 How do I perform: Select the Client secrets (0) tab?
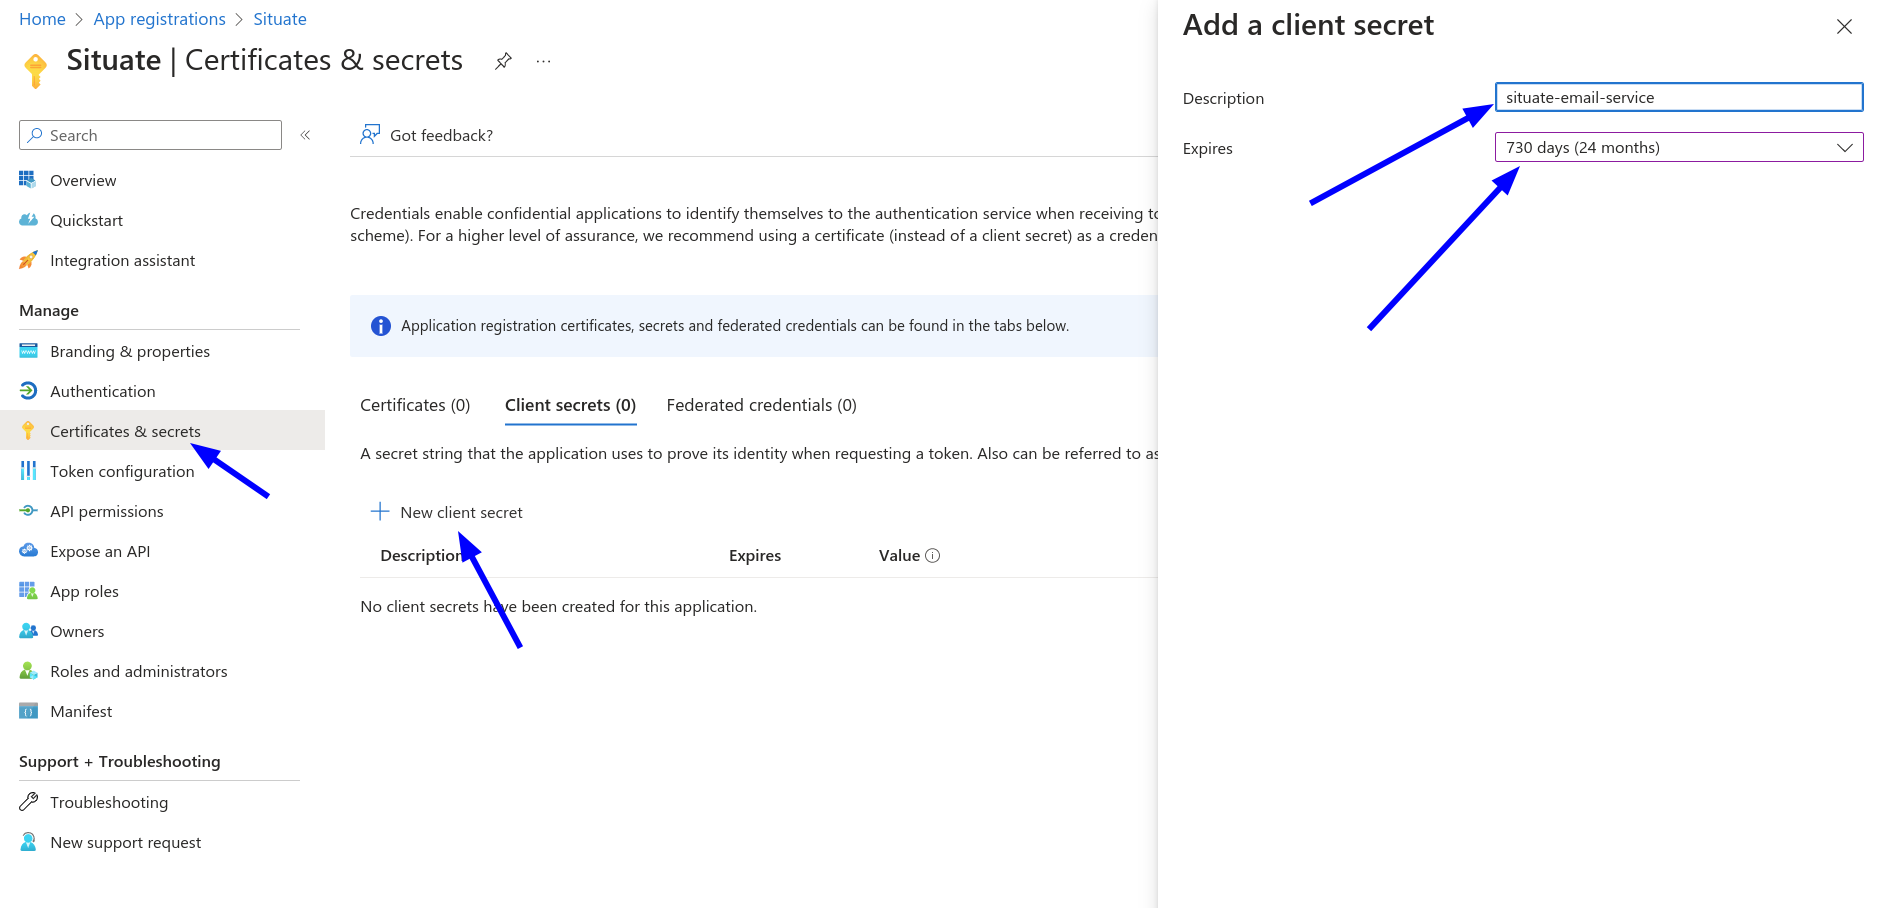pos(570,405)
